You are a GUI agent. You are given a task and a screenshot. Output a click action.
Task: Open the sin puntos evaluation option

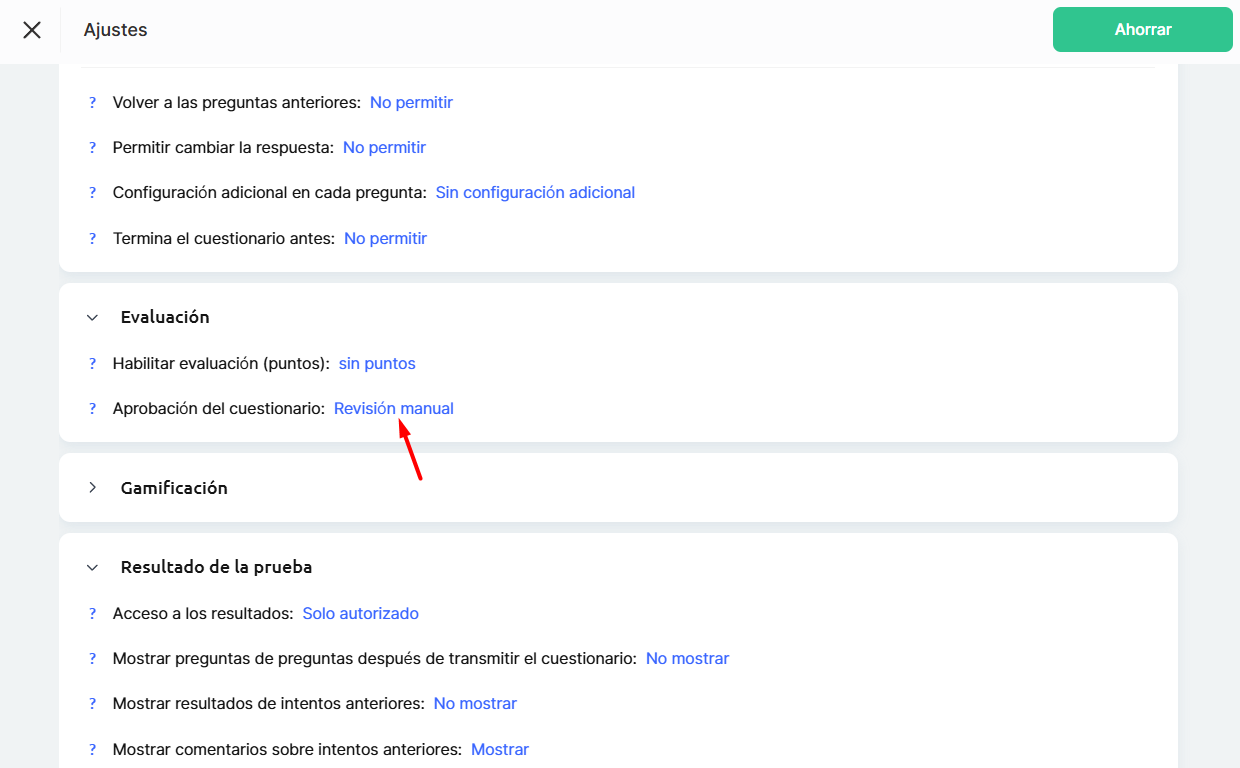coord(377,363)
